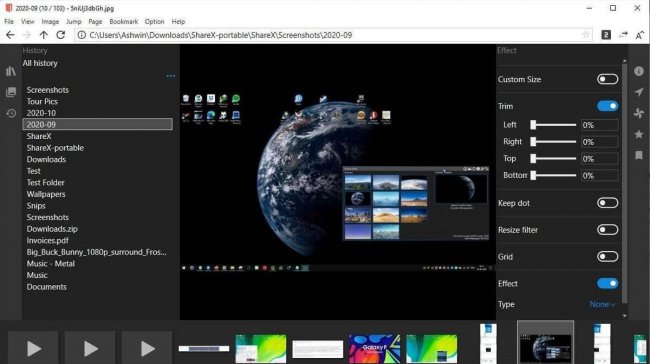This screenshot has height=364, width=650.
Task: Open 'Downloads' history entry
Action: click(46, 160)
